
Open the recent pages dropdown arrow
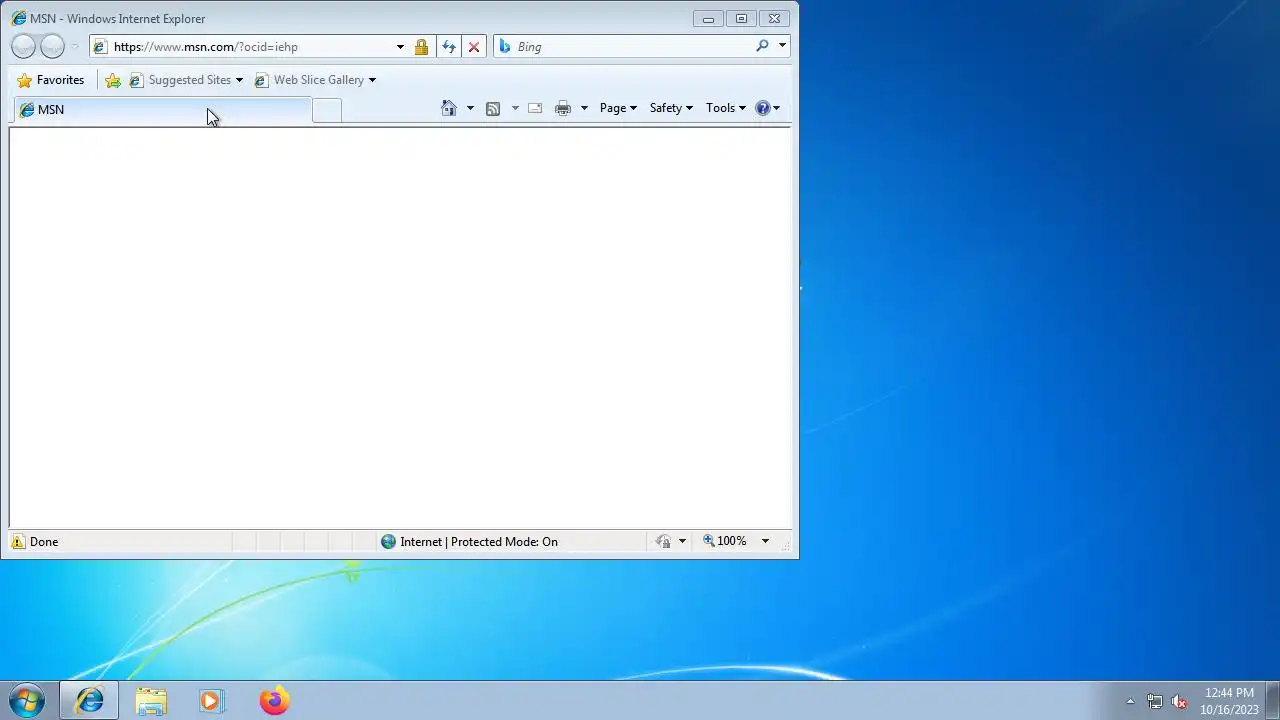pos(74,47)
